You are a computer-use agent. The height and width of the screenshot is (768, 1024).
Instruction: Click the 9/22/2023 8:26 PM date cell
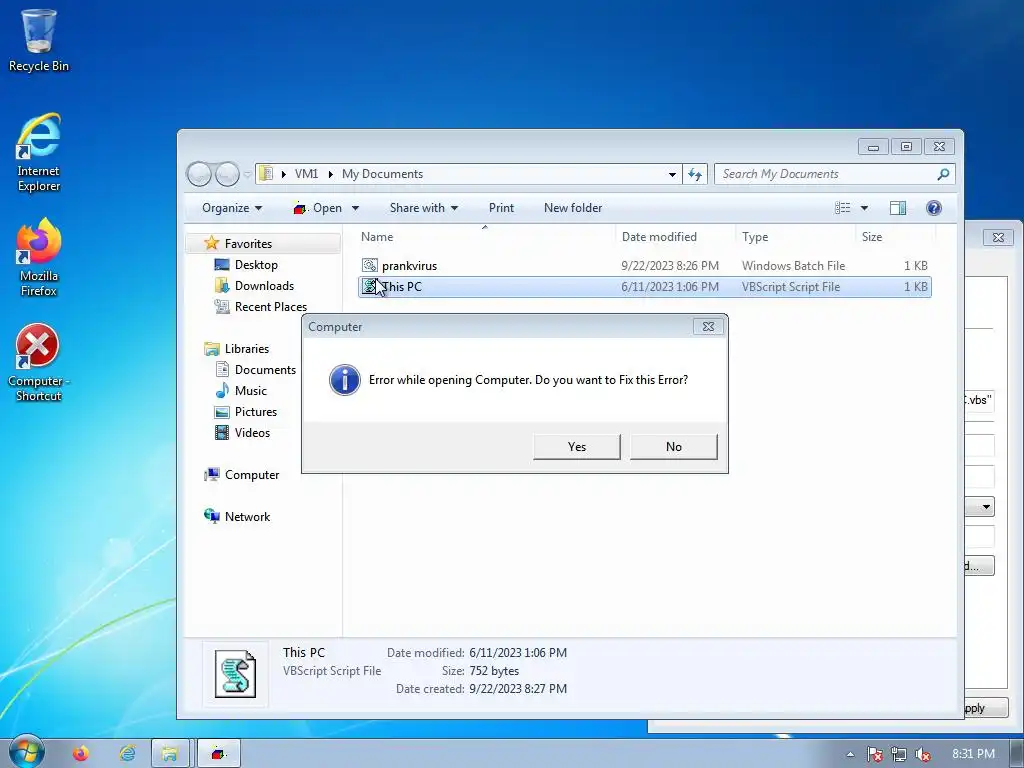[x=669, y=266]
